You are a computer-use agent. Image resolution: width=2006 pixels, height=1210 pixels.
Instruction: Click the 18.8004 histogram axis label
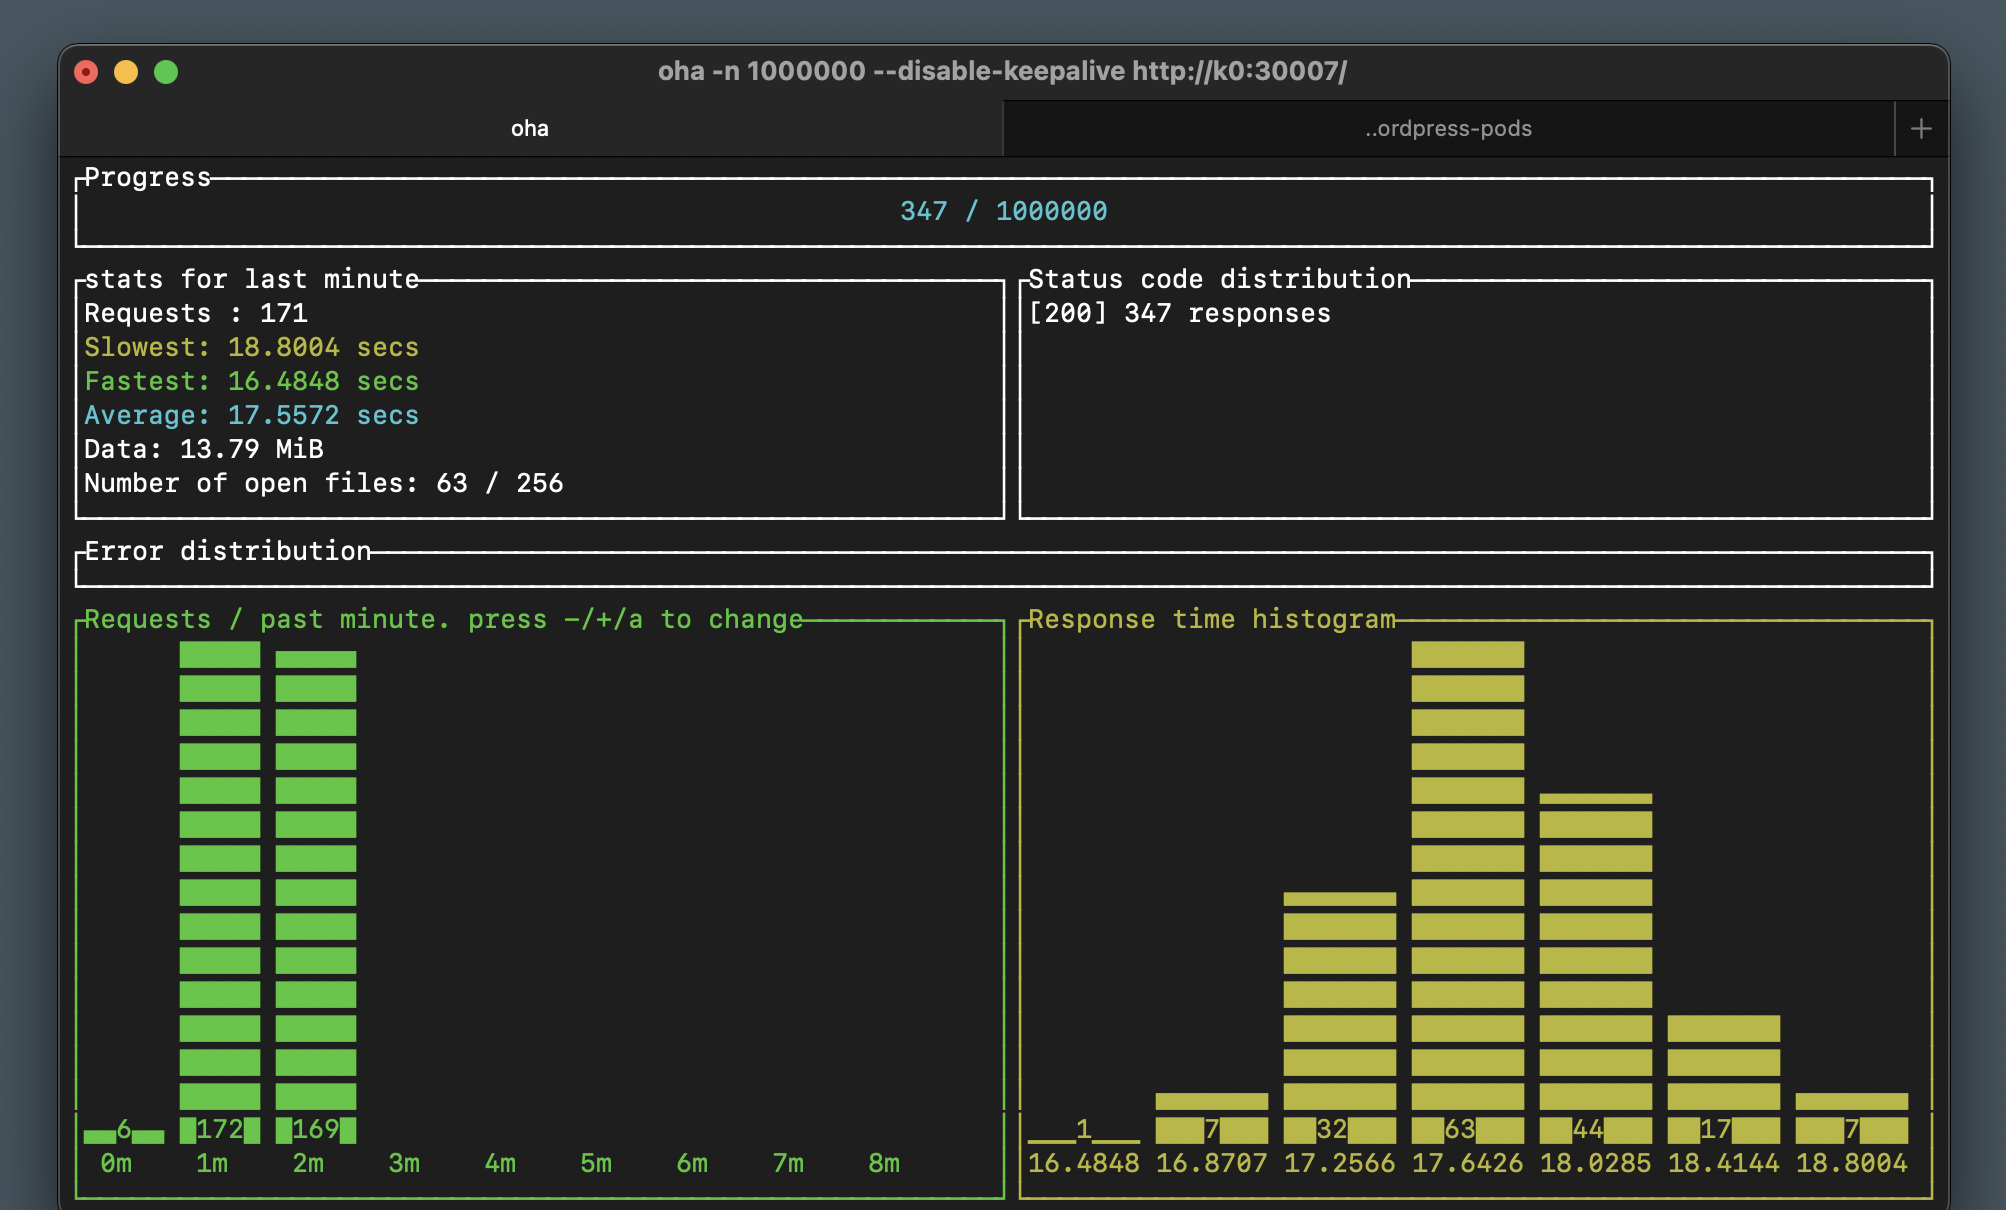[1852, 1163]
